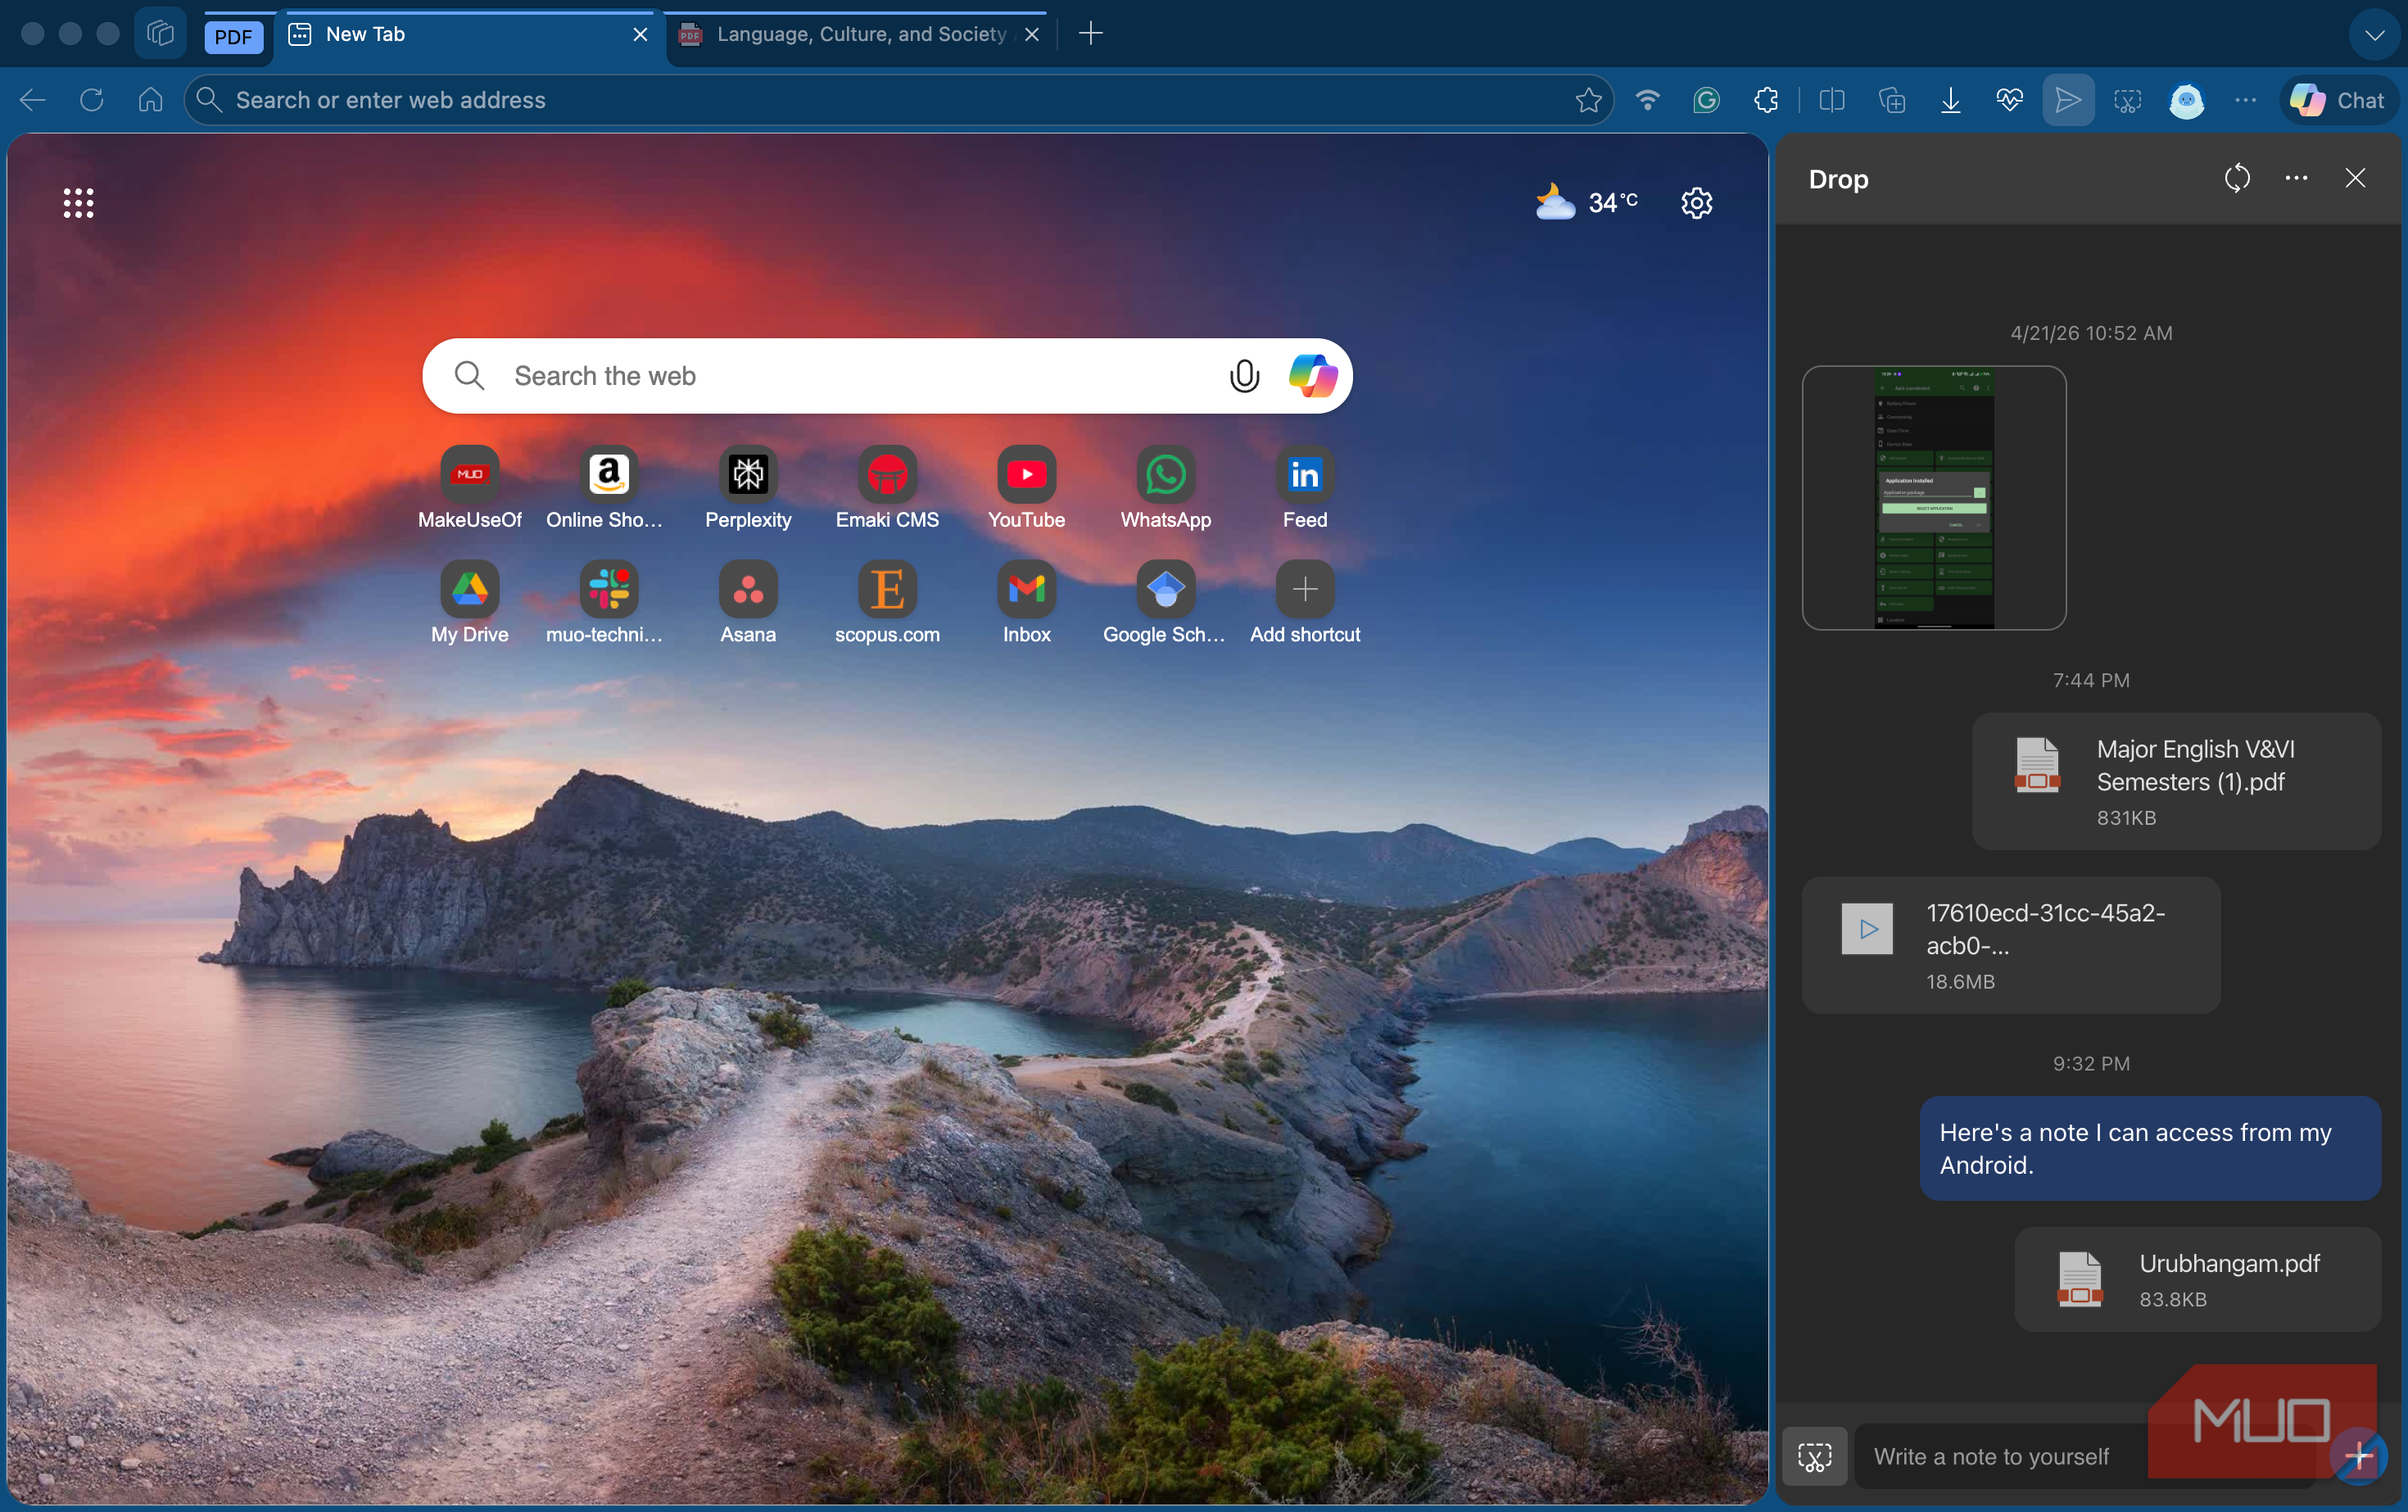Open Collections icon in toolbar
This screenshot has width=2408, height=1512.
[x=1891, y=100]
